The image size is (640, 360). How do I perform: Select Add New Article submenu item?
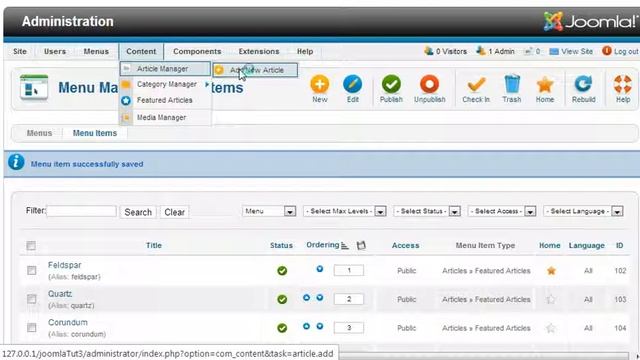click(255, 70)
